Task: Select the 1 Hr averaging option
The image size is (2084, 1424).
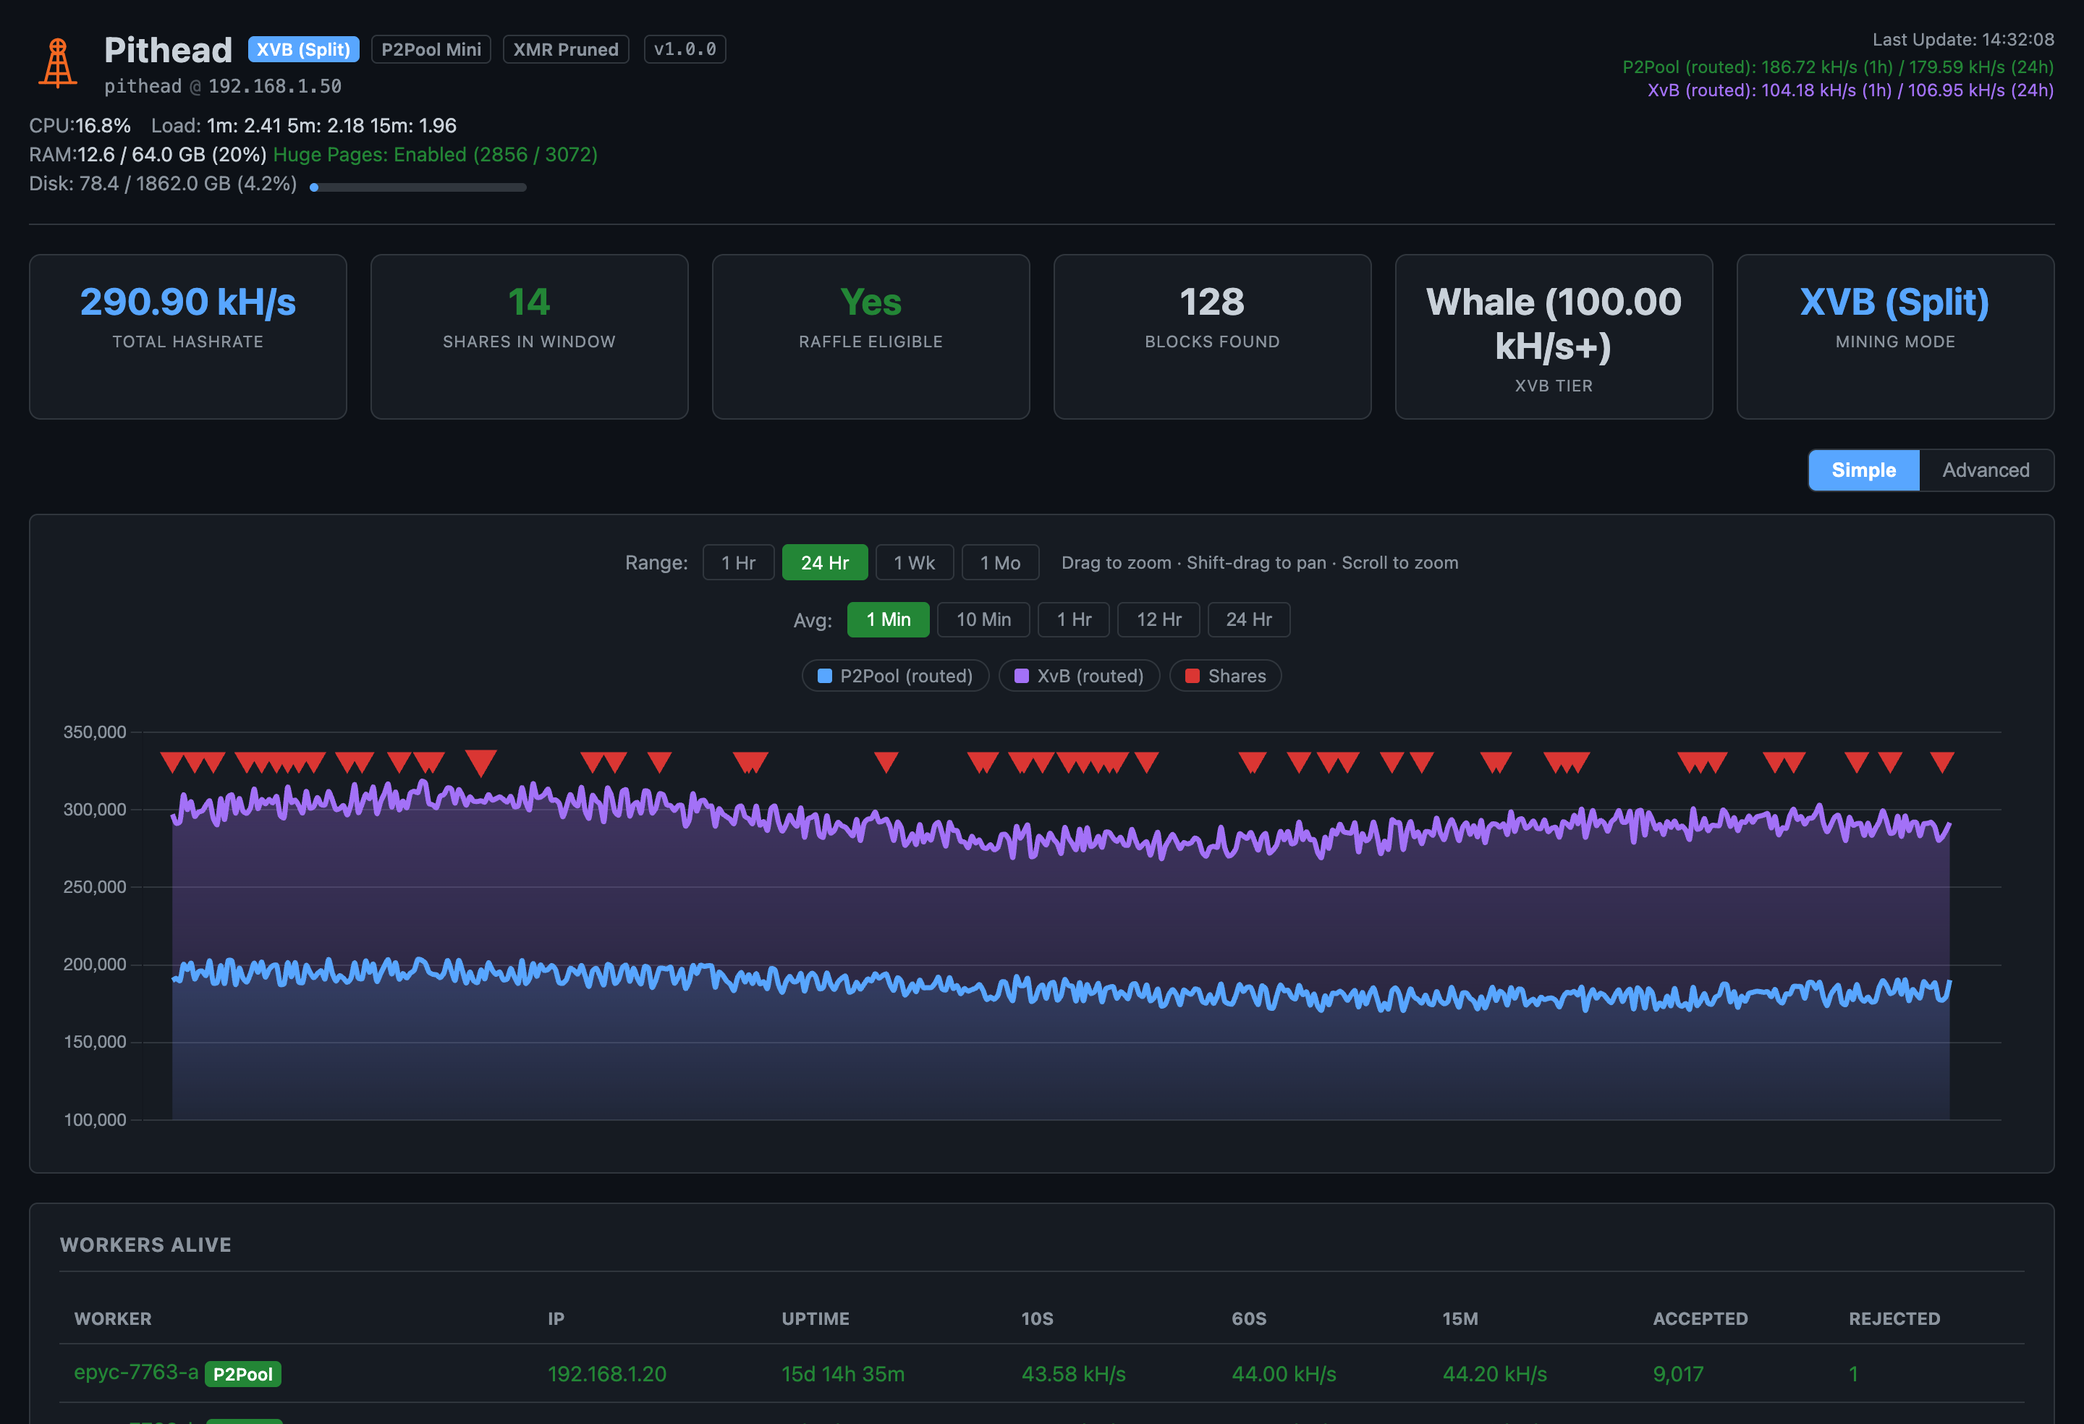Action: click(1074, 619)
